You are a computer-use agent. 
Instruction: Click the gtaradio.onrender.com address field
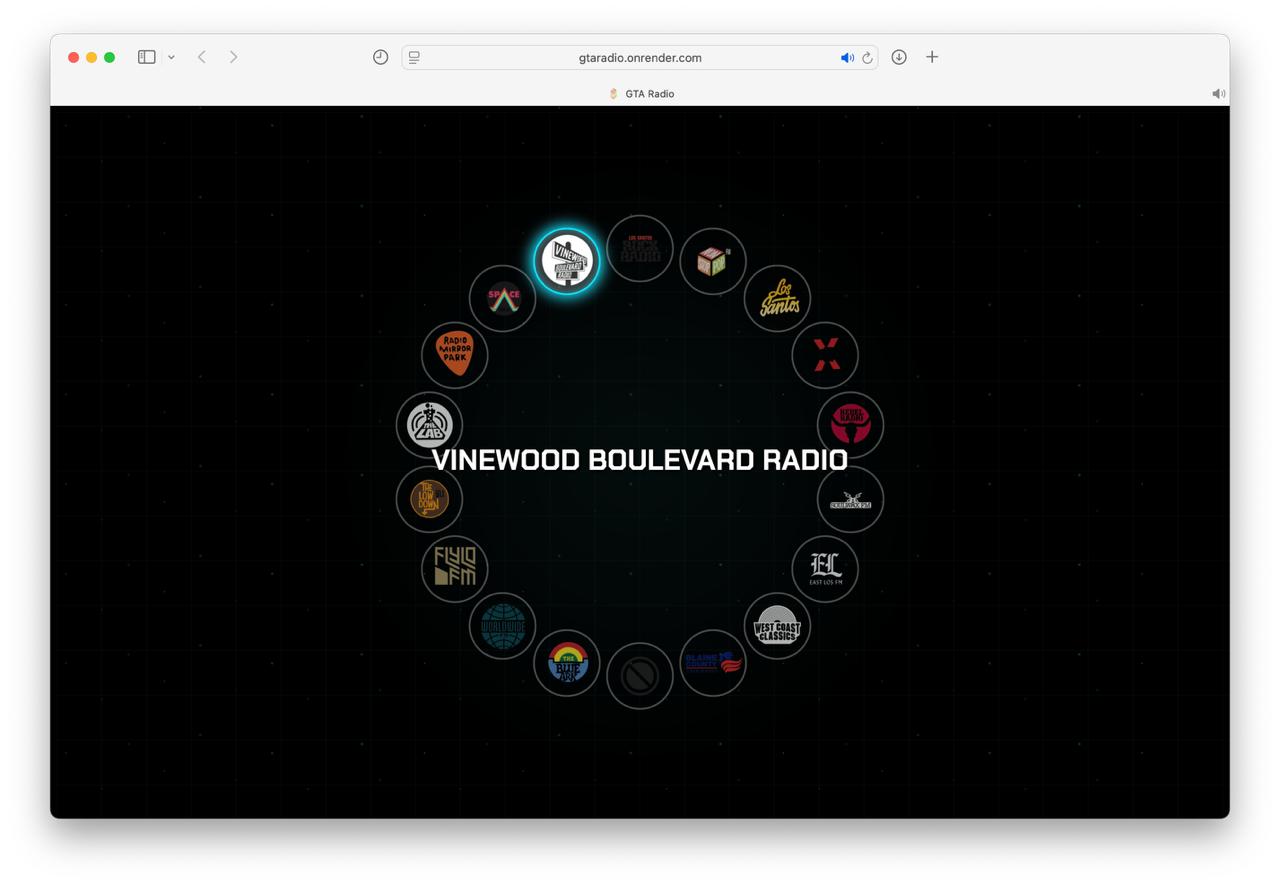(640, 58)
